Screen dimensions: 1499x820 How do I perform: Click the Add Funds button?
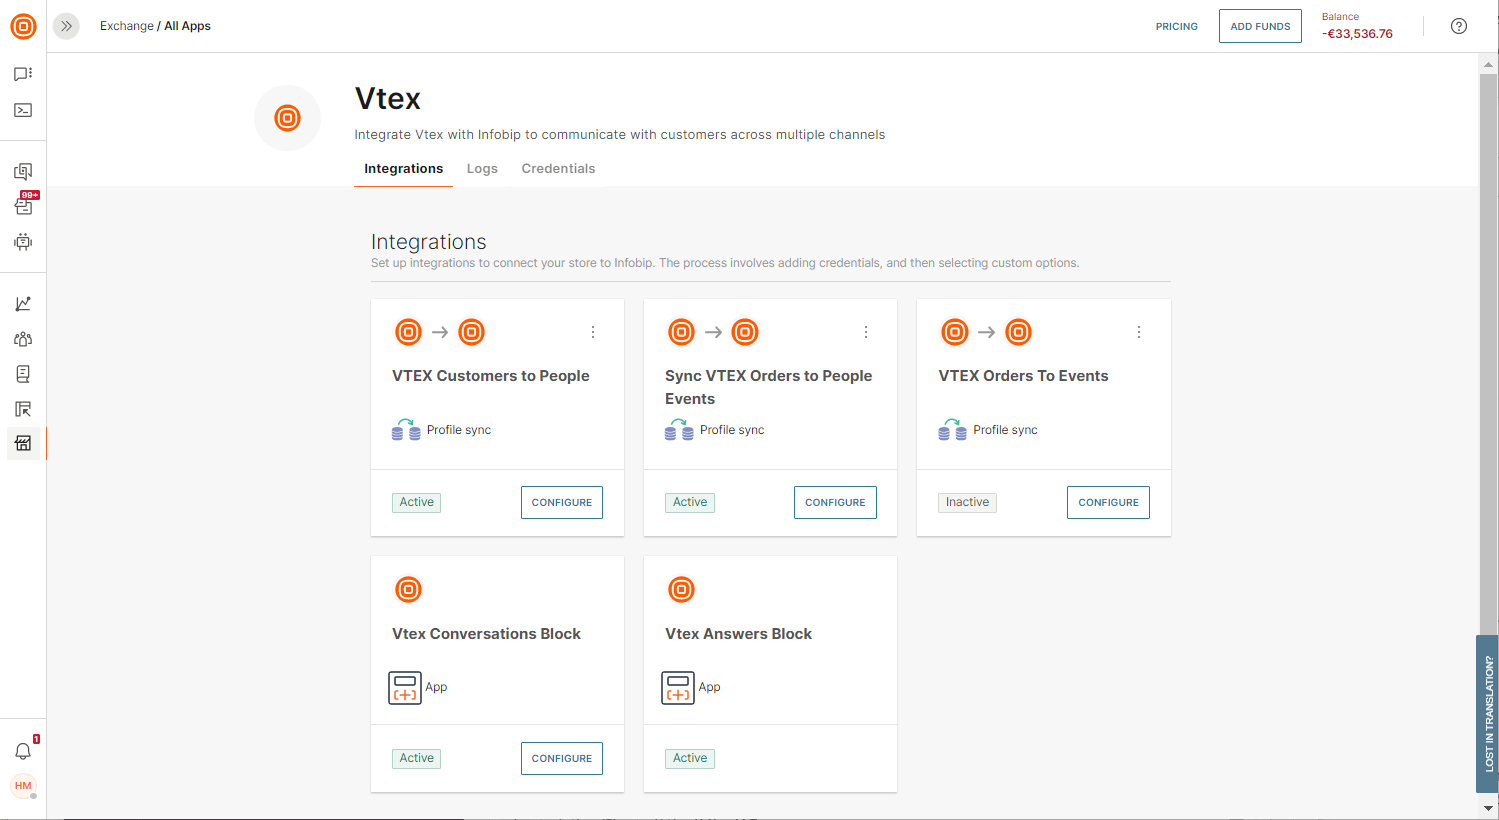pyautogui.click(x=1260, y=26)
